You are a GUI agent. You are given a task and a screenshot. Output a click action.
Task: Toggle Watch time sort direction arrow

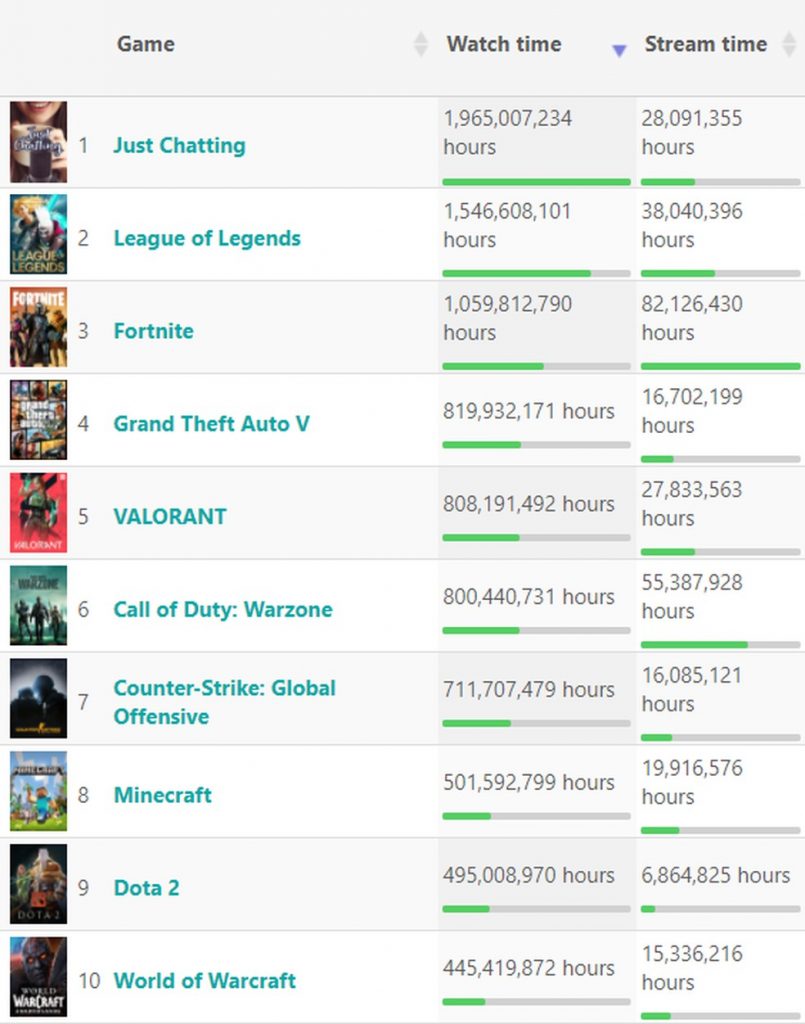click(x=619, y=49)
